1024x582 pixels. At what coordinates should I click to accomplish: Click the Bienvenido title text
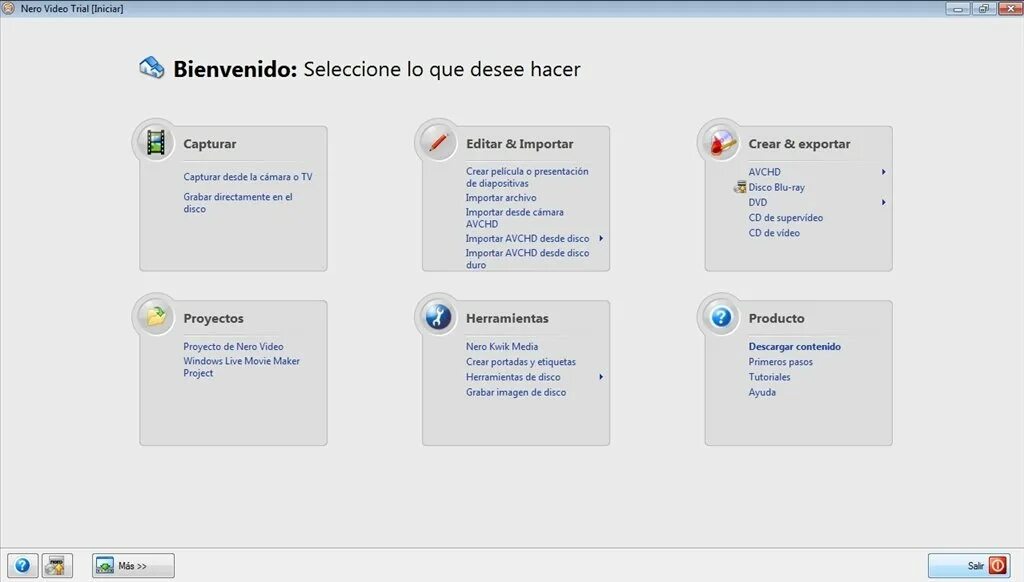coord(235,69)
